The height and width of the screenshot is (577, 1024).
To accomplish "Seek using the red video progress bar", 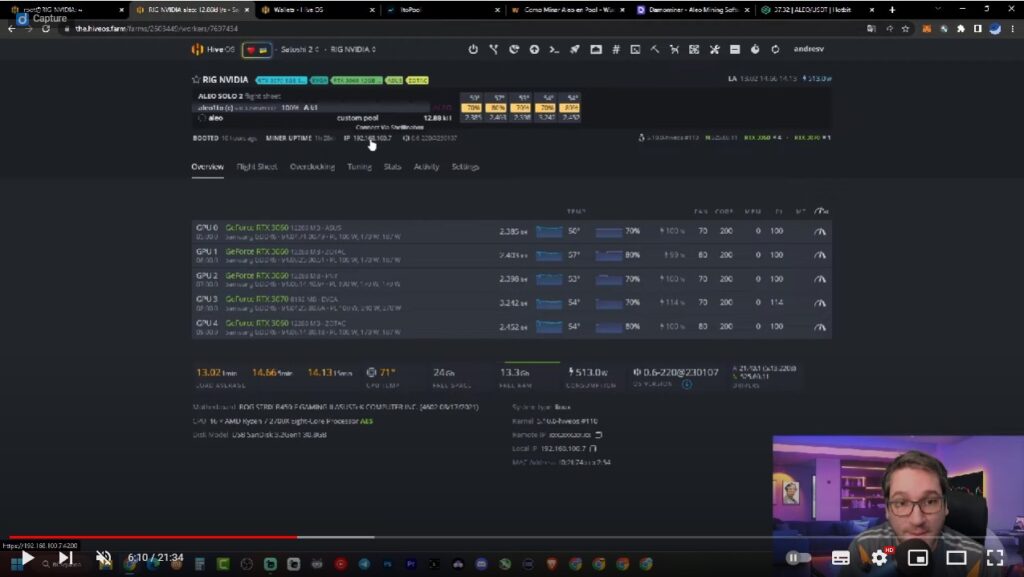I will (153, 537).
